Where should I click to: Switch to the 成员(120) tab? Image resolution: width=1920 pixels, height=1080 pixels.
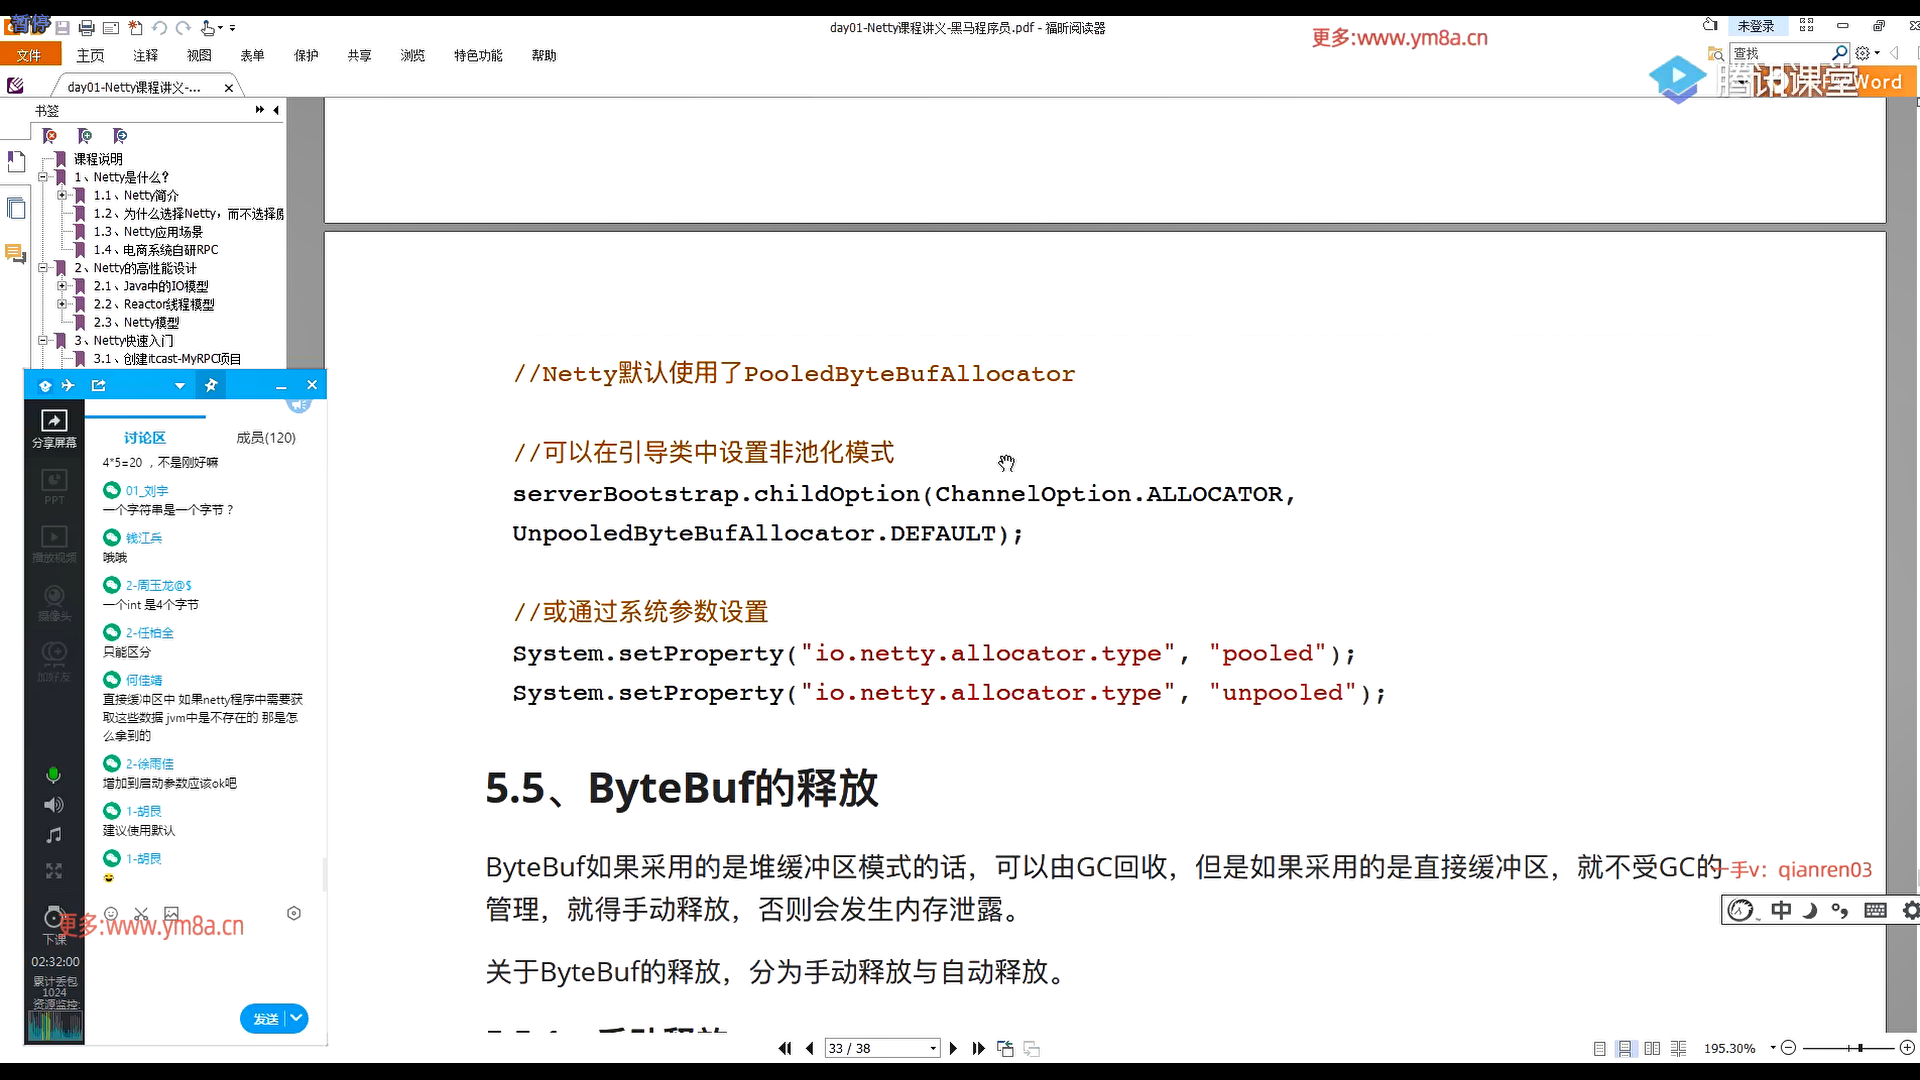coord(265,438)
